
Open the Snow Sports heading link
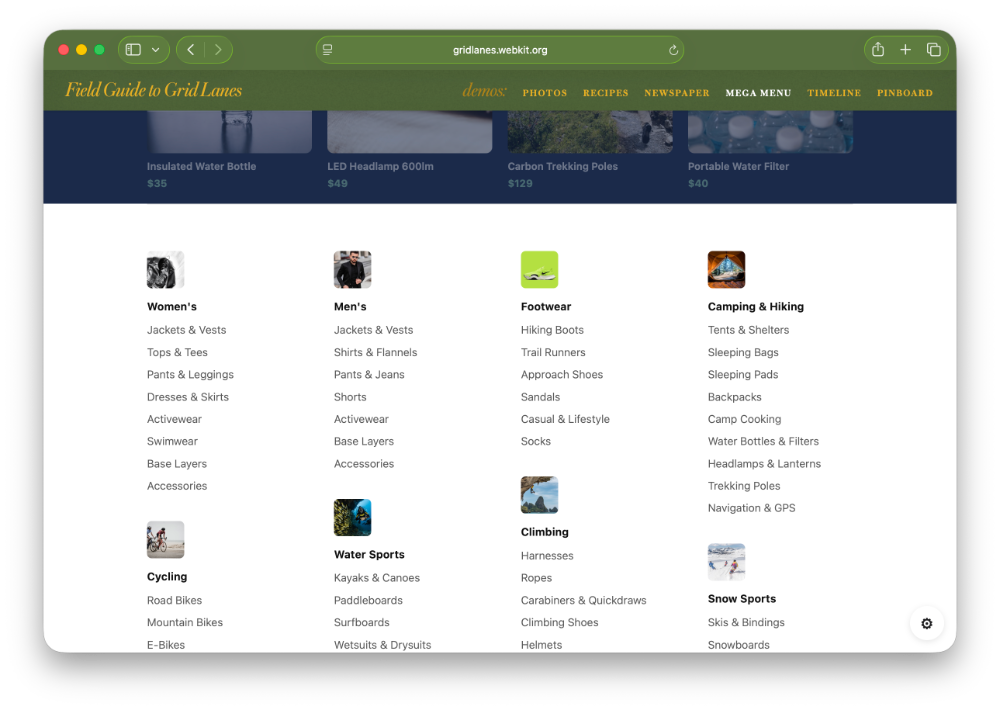742,599
